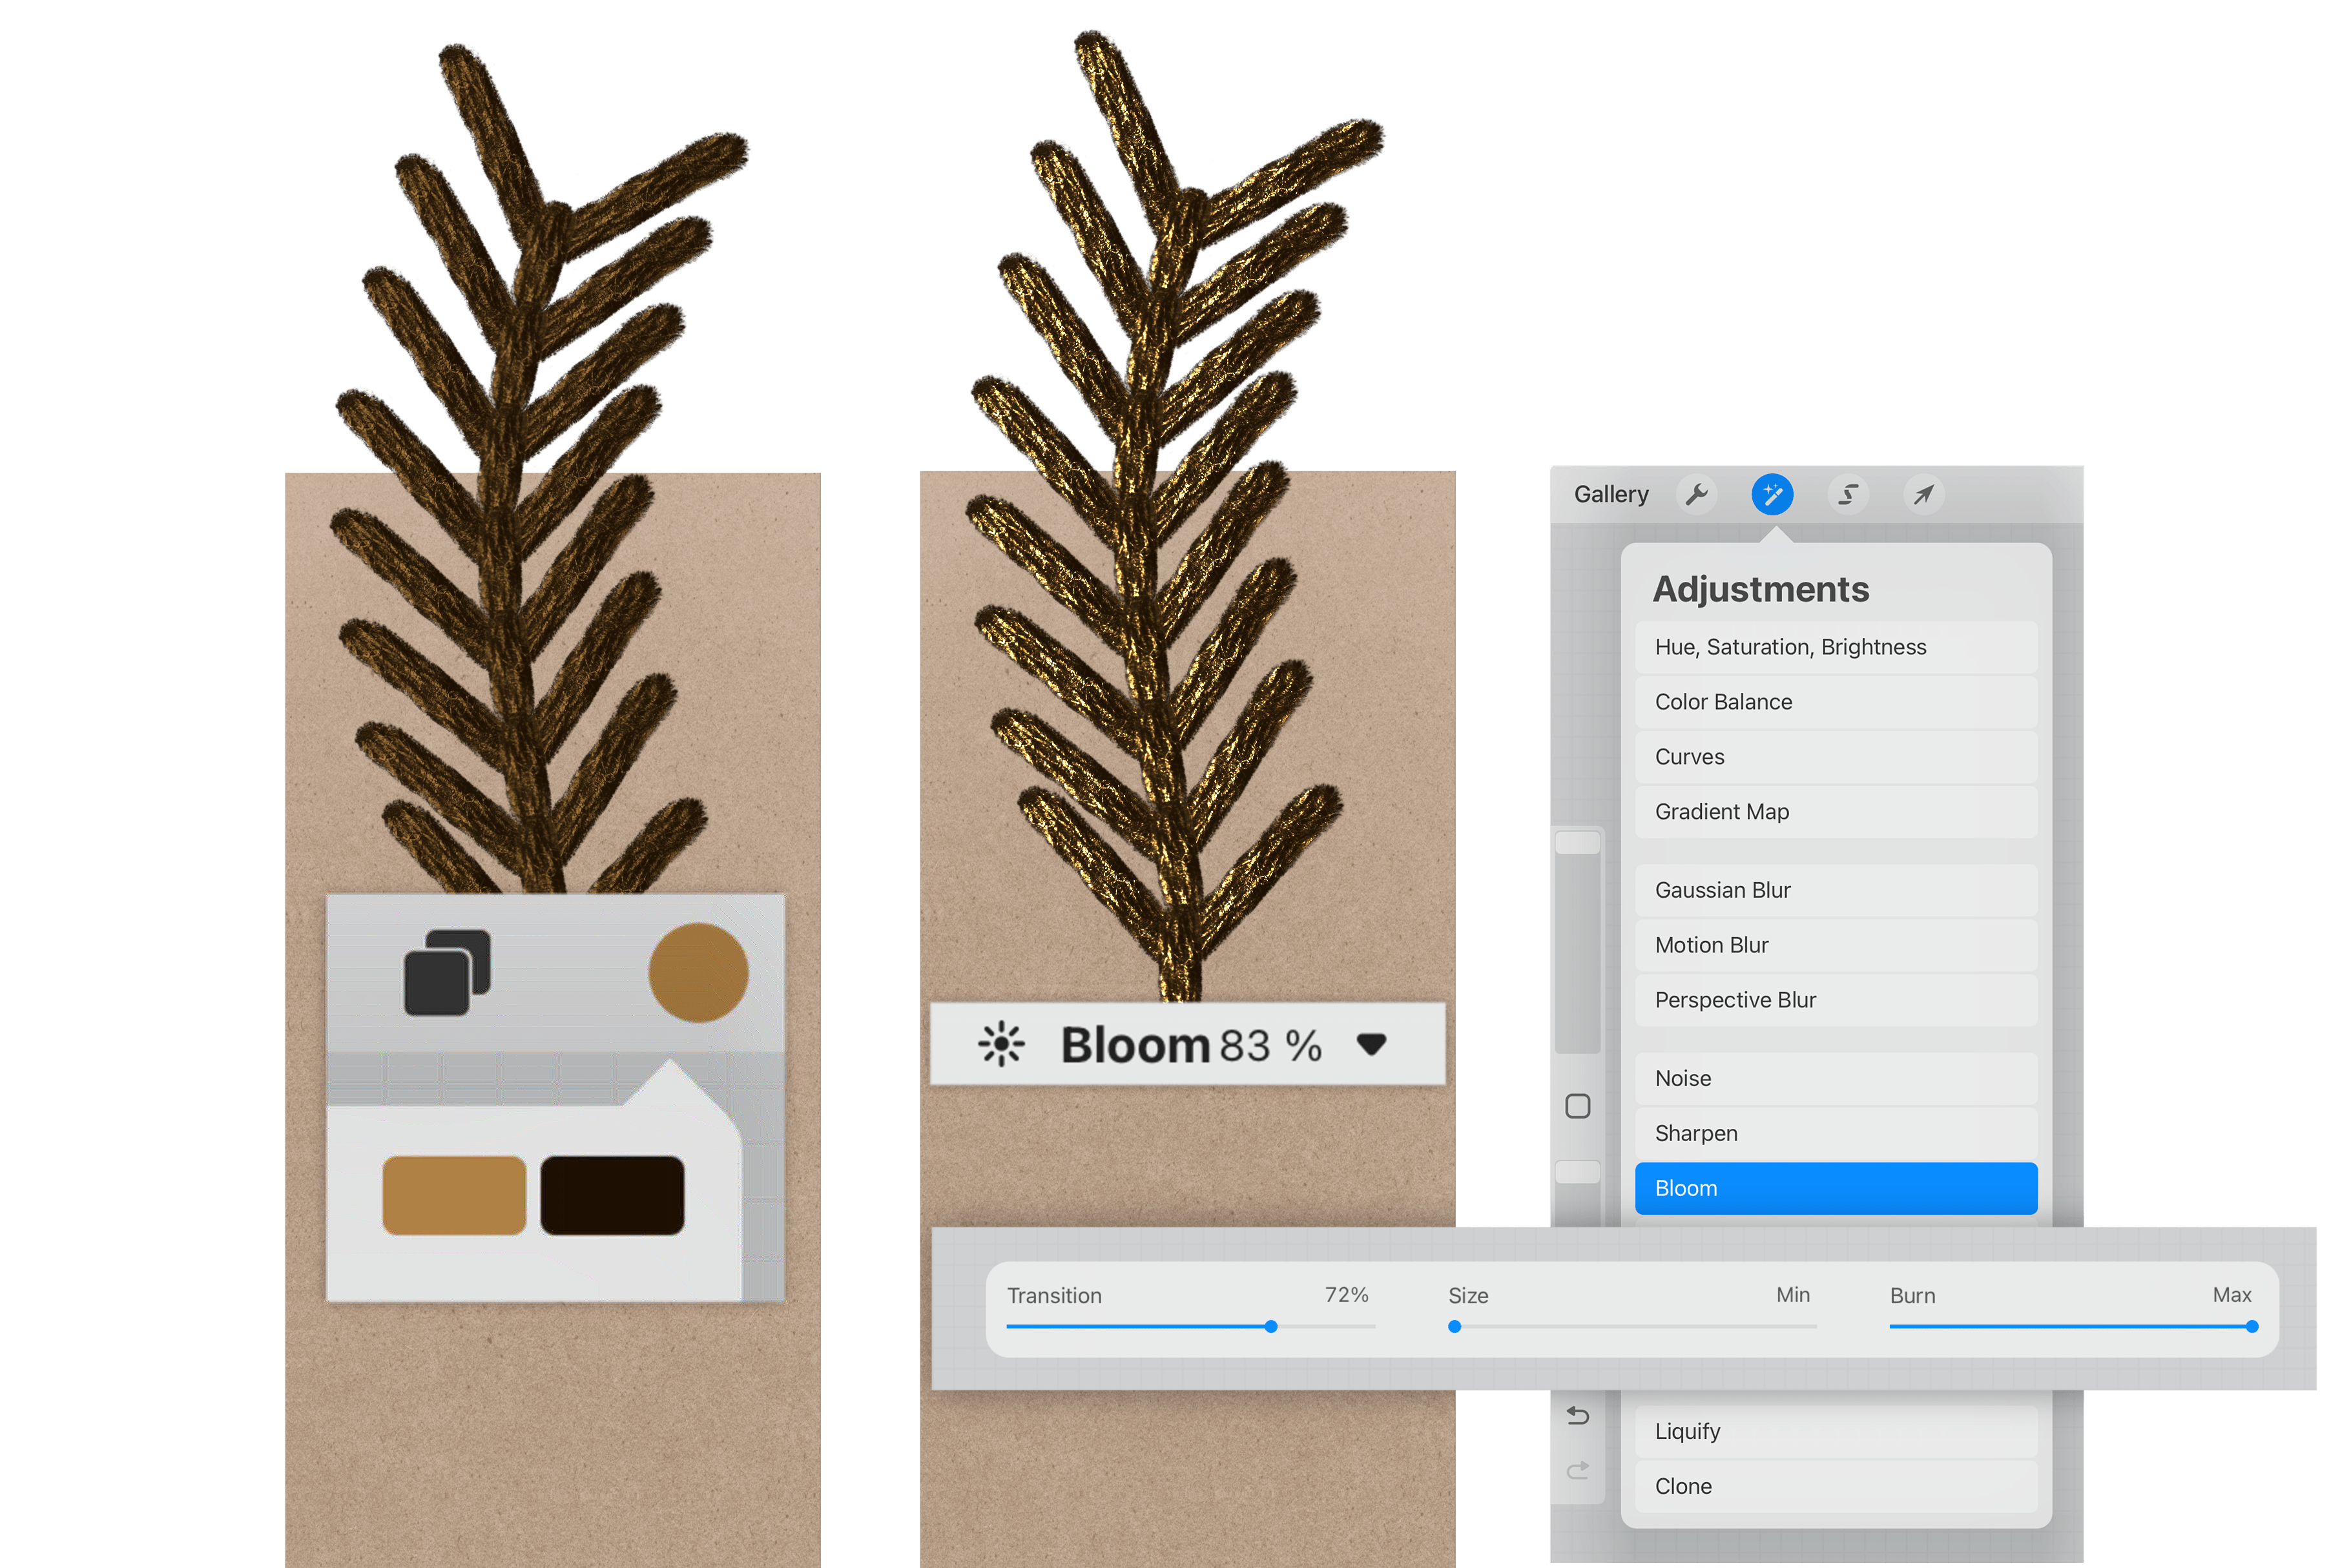Click the Burn slider handle at Max
Viewport: 2351px width, 1568px height.
(2252, 1327)
